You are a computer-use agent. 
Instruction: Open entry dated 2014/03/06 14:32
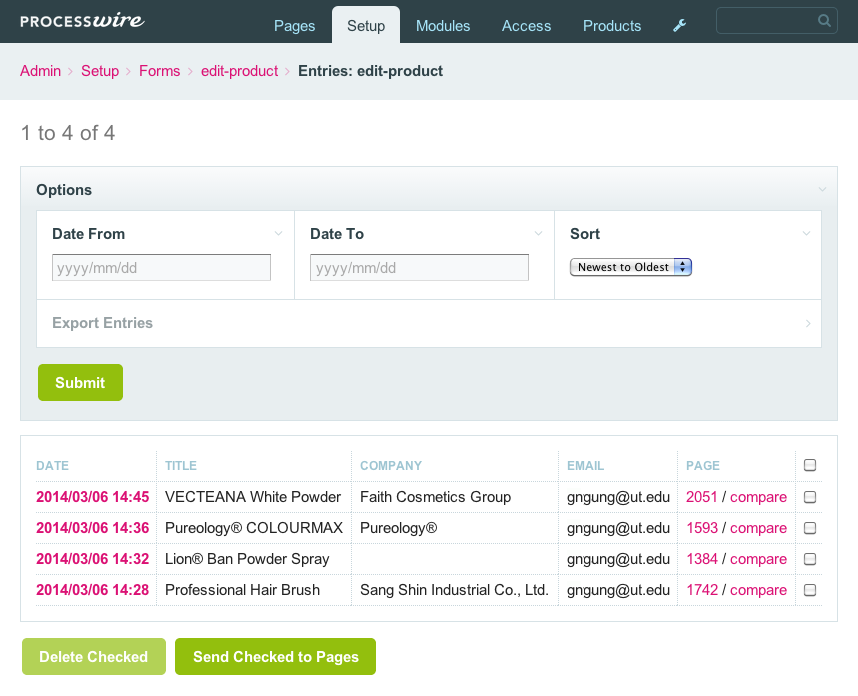(92, 559)
